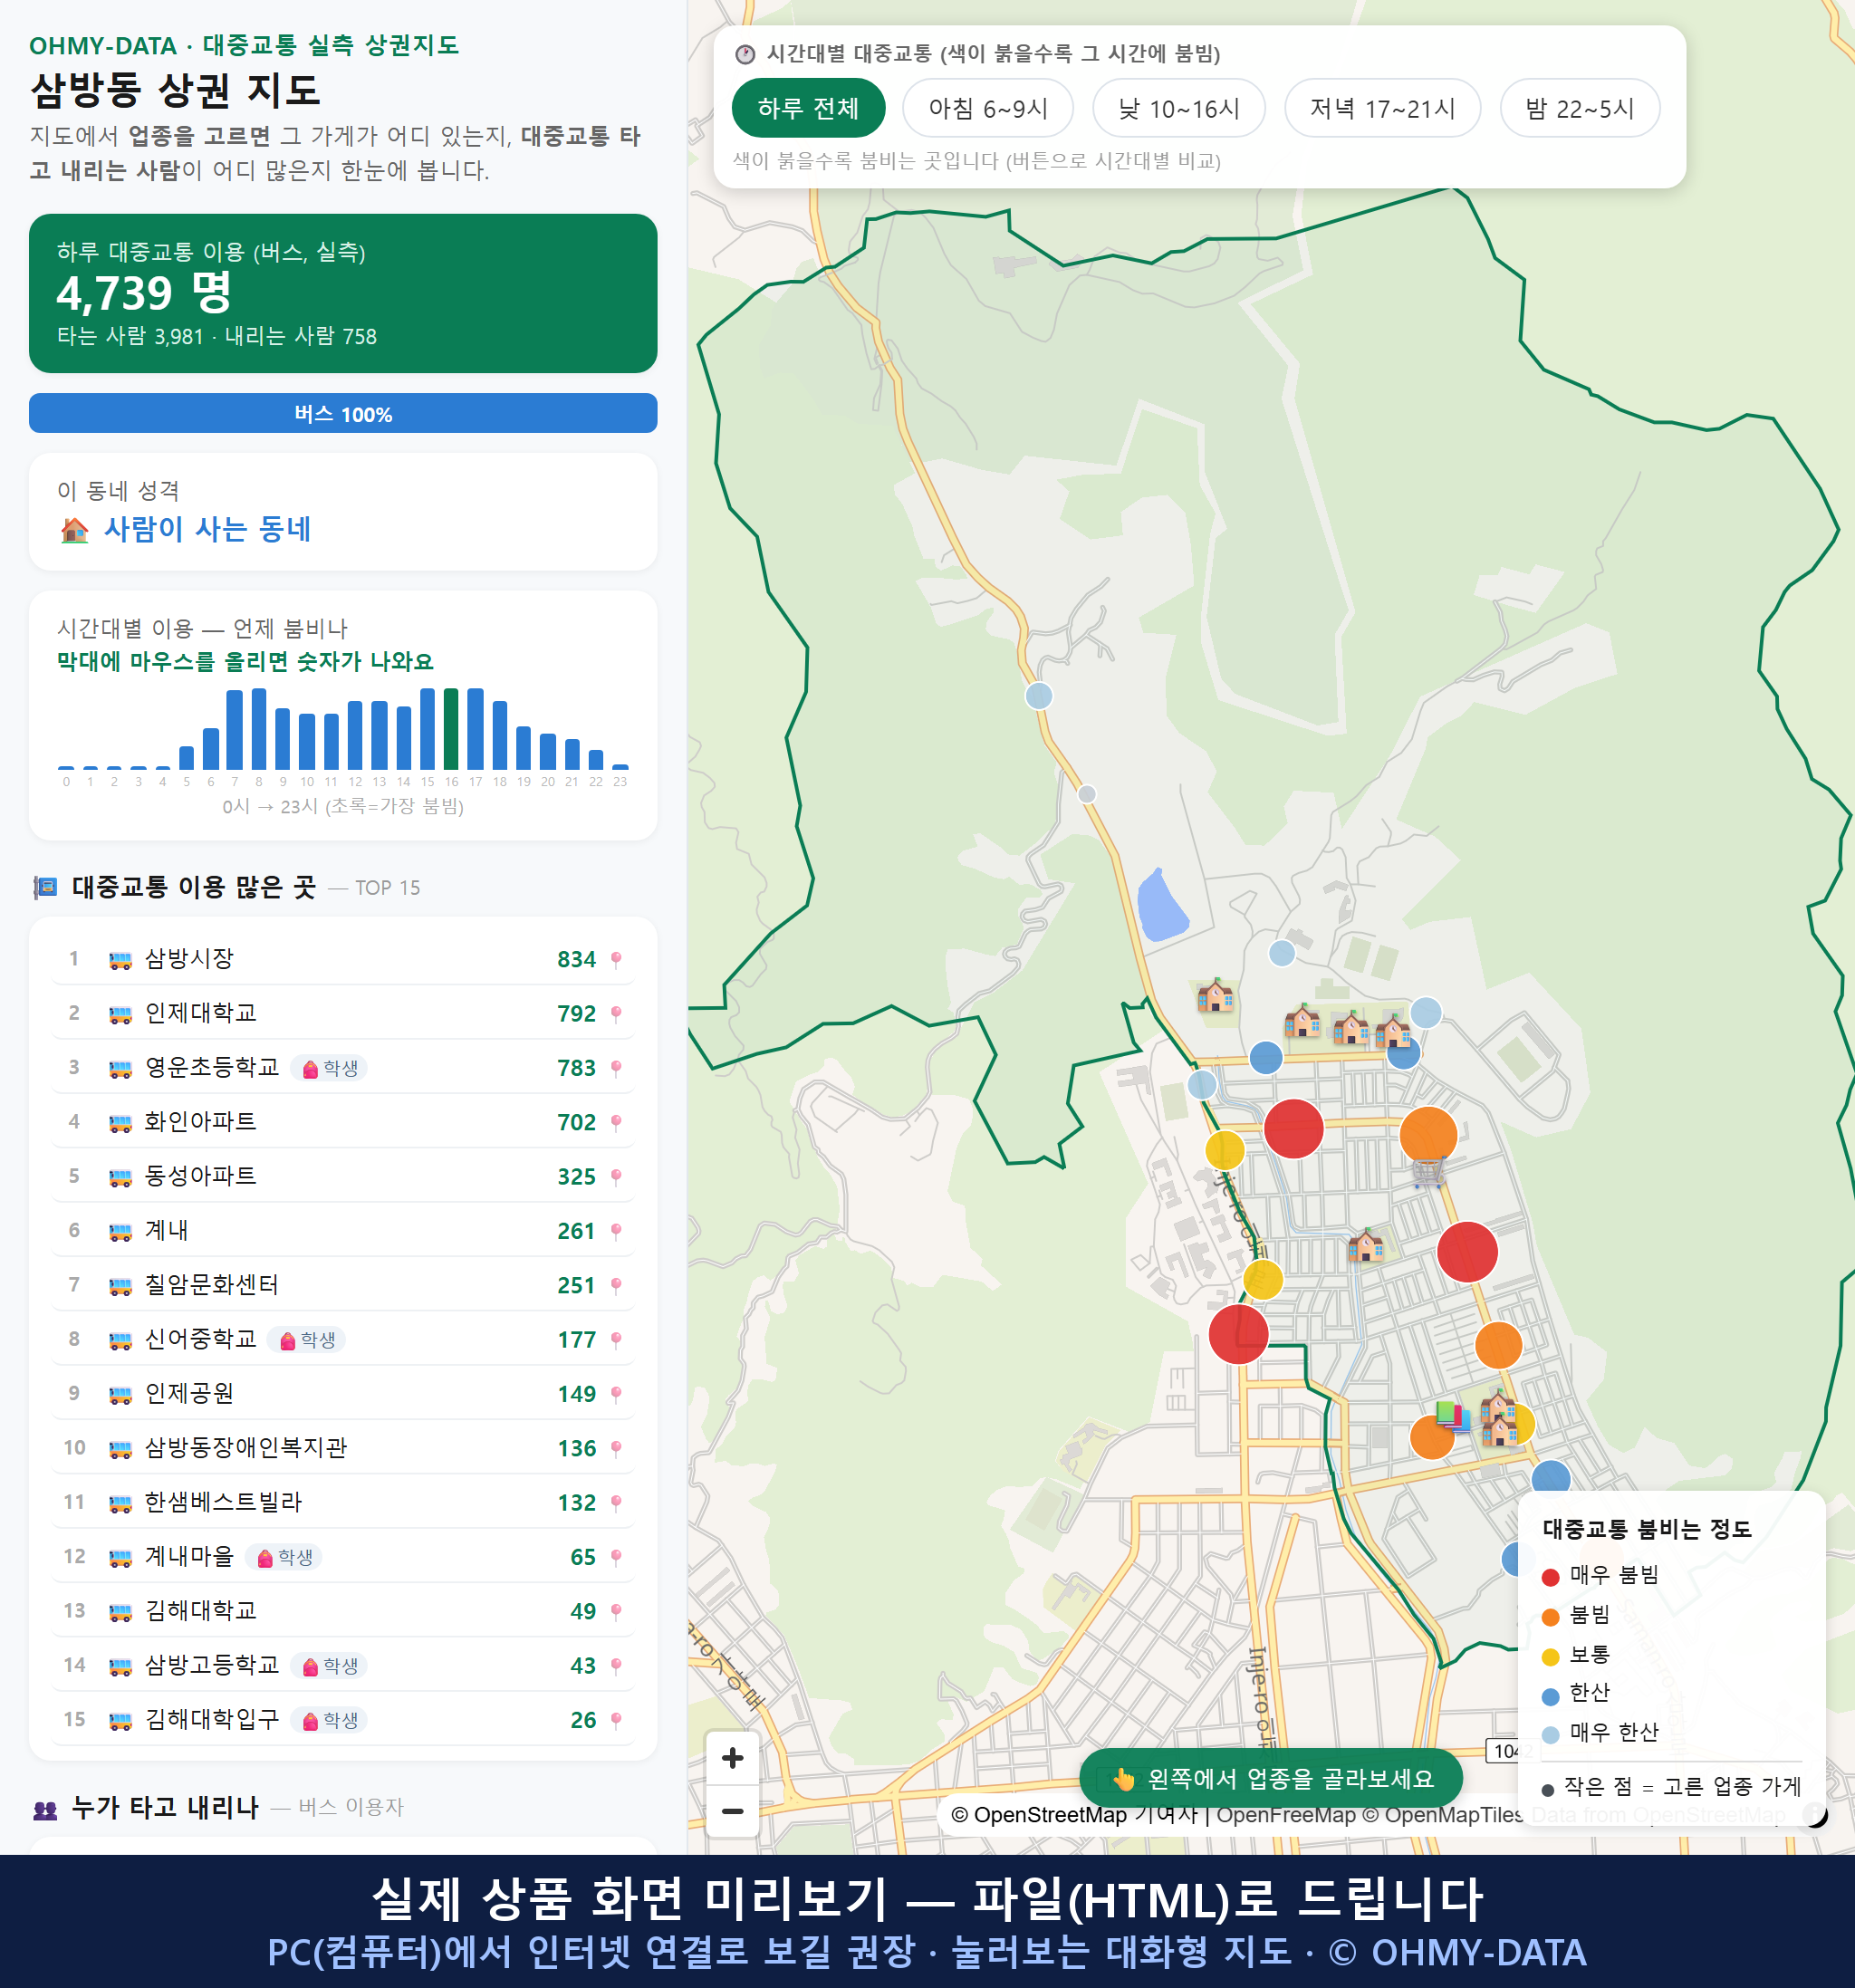Click the 매우 붐빔 red legend swatch

pyautogui.click(x=1550, y=1577)
